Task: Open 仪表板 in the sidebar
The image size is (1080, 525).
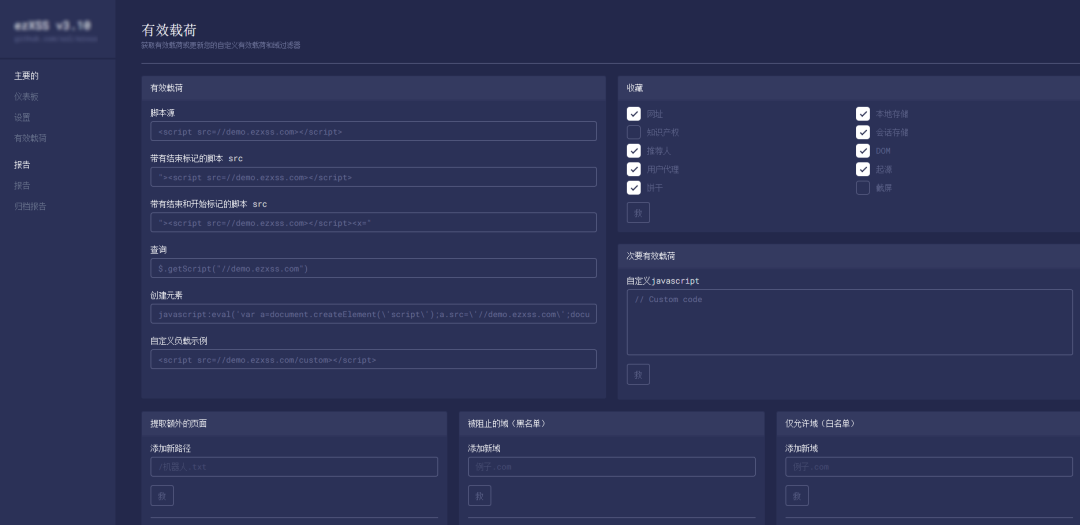Action: pyautogui.click(x=26, y=96)
